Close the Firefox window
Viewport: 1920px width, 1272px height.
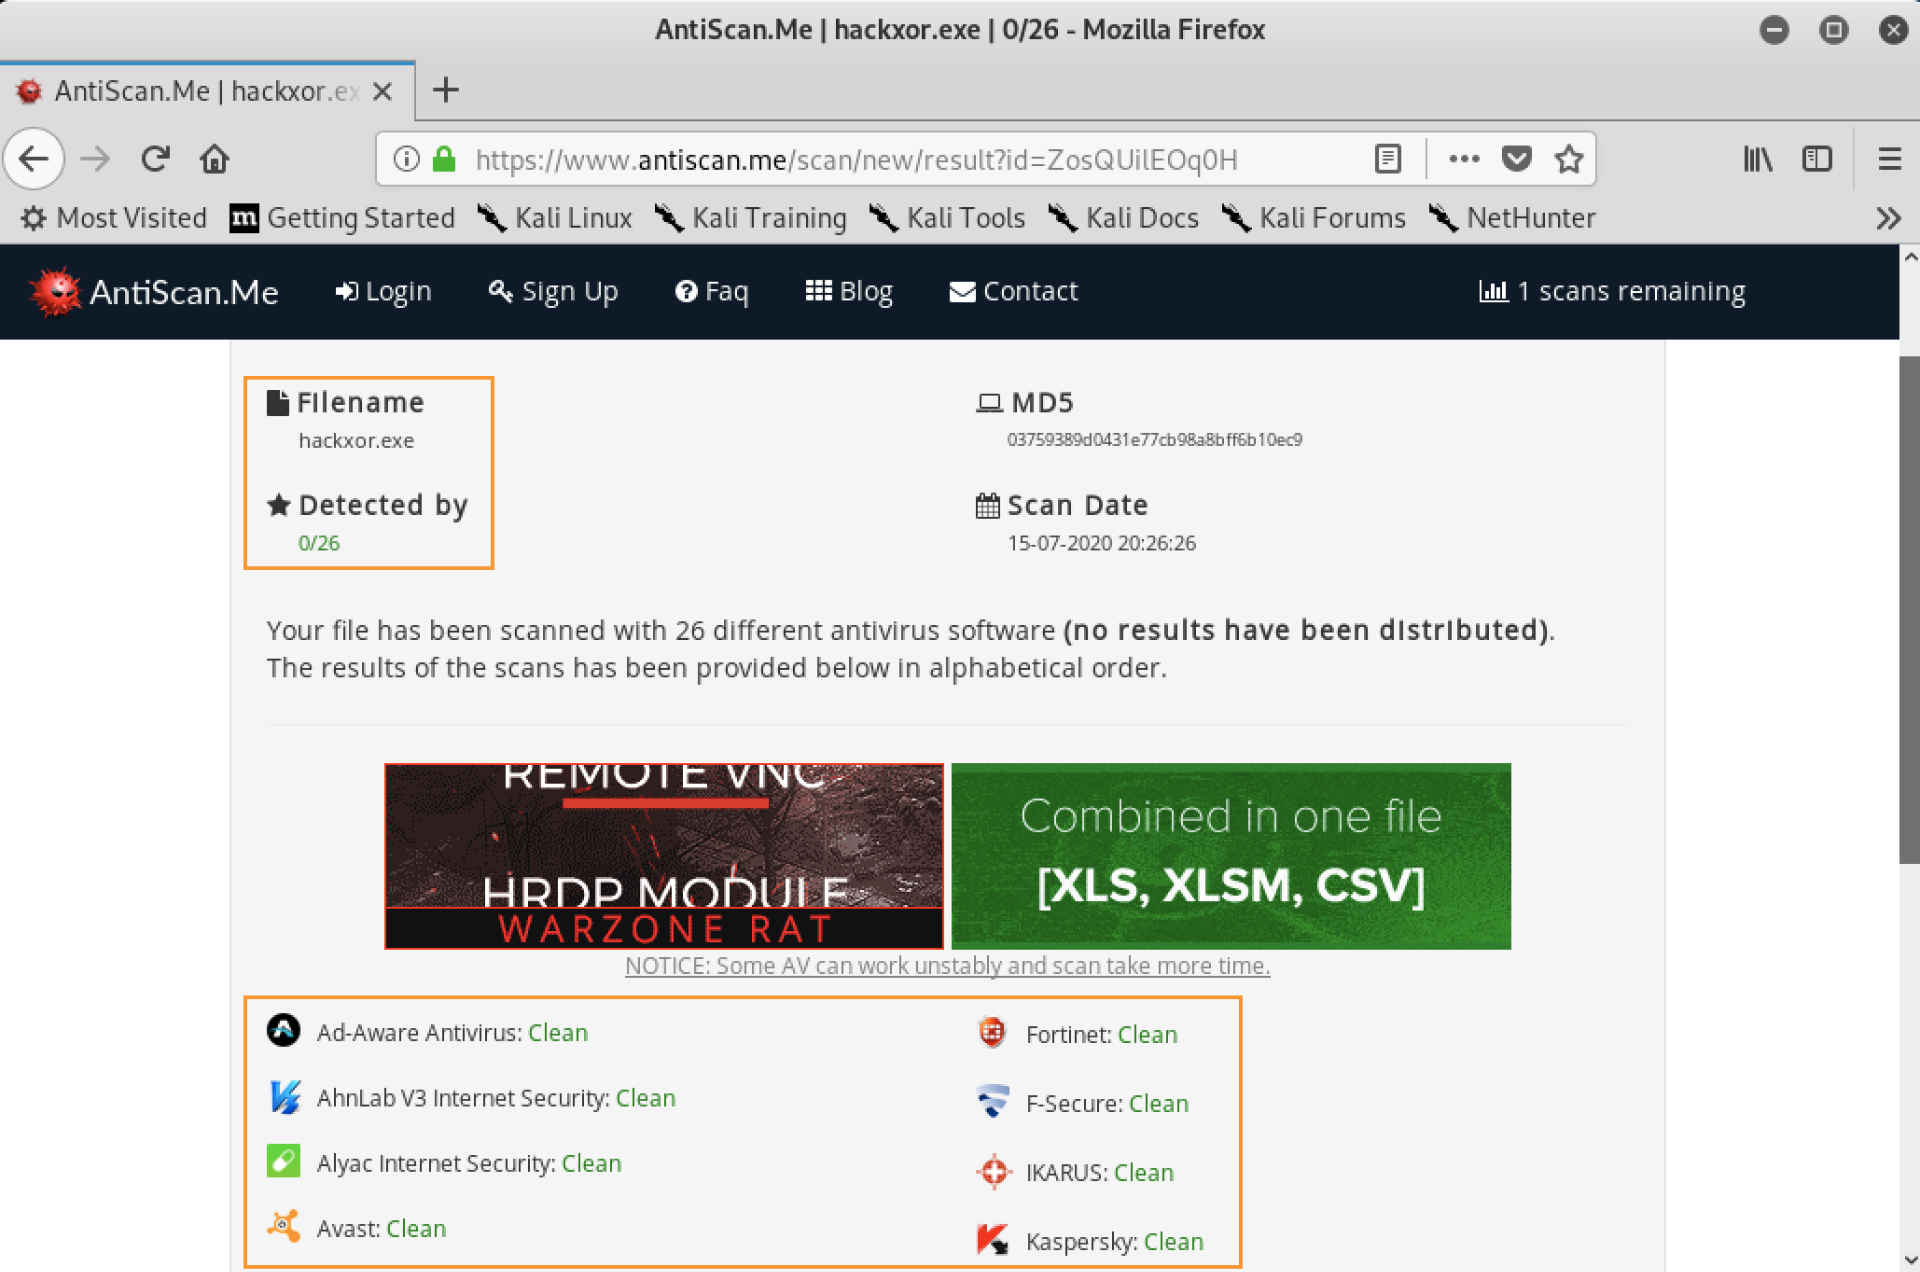[1892, 30]
